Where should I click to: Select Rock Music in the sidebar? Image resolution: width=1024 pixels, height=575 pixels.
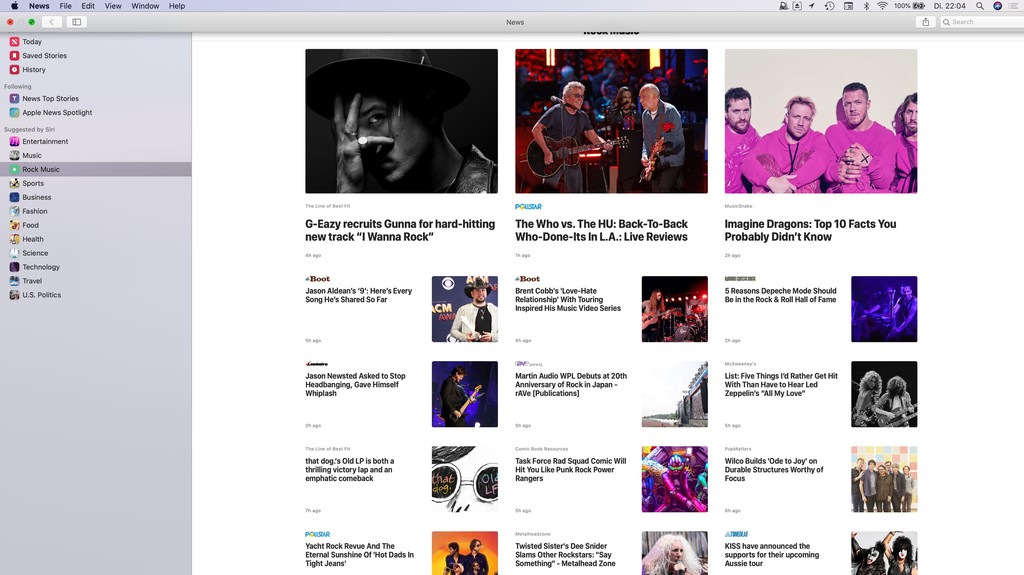95,169
